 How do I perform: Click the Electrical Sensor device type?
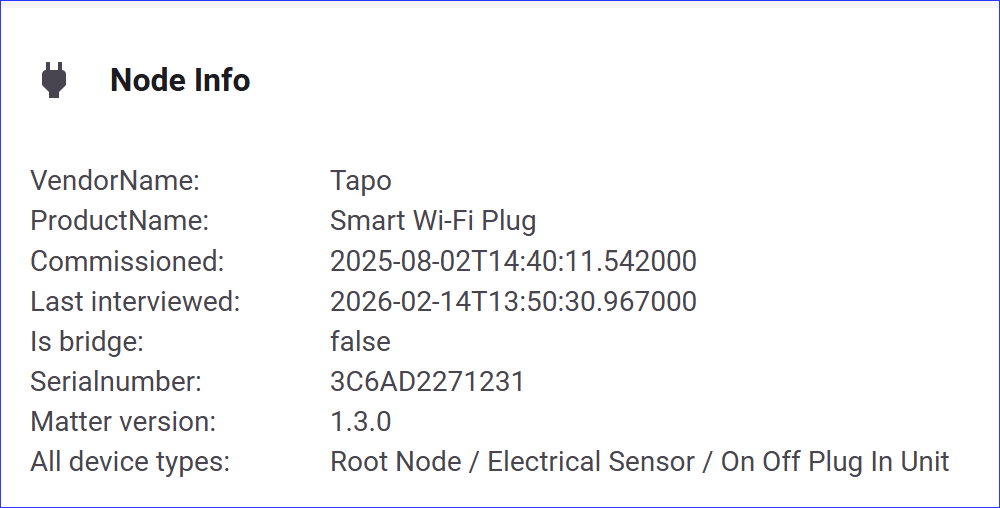[x=591, y=462]
